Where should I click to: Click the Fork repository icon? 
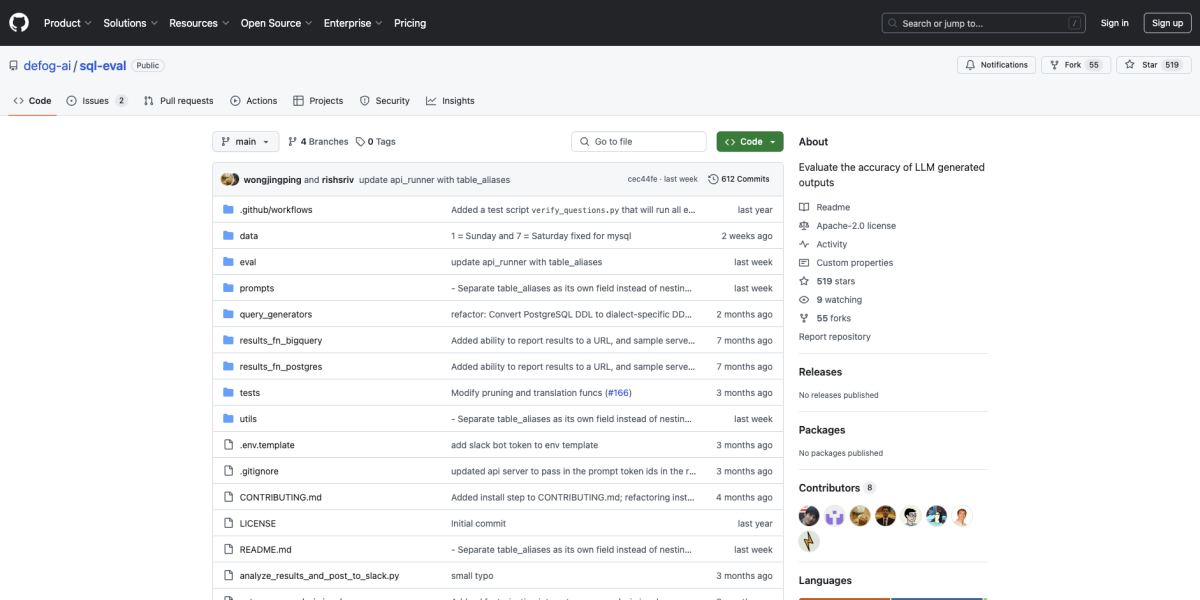[1053, 65]
